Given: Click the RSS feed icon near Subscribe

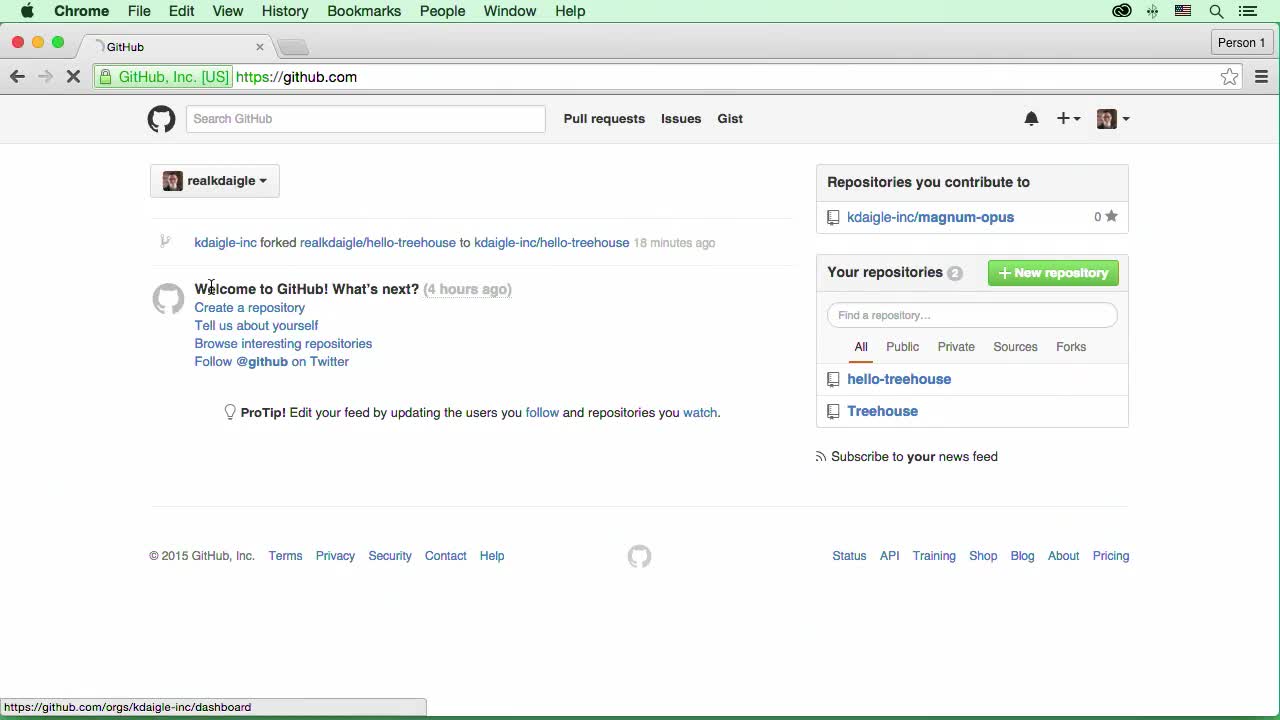Looking at the screenshot, I should (820, 456).
